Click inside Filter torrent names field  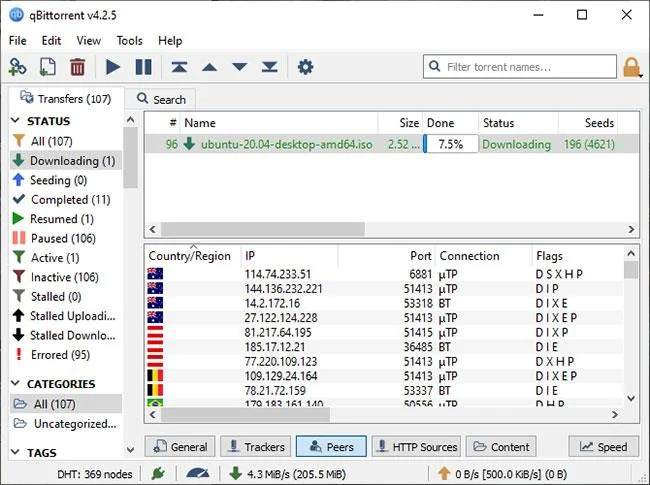pos(520,67)
